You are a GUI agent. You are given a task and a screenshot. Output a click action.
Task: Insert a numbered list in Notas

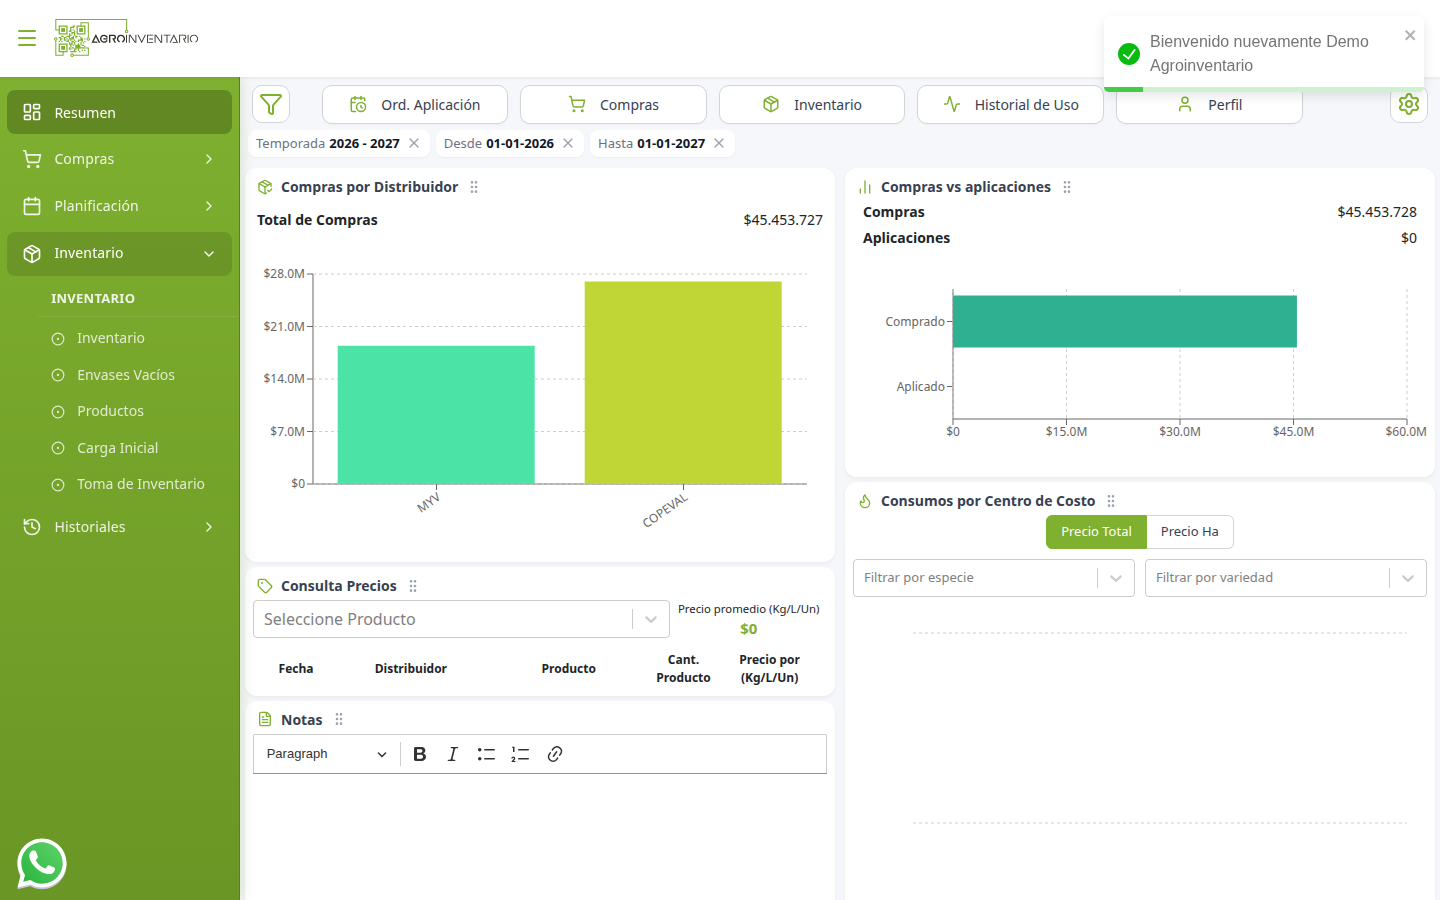point(520,754)
